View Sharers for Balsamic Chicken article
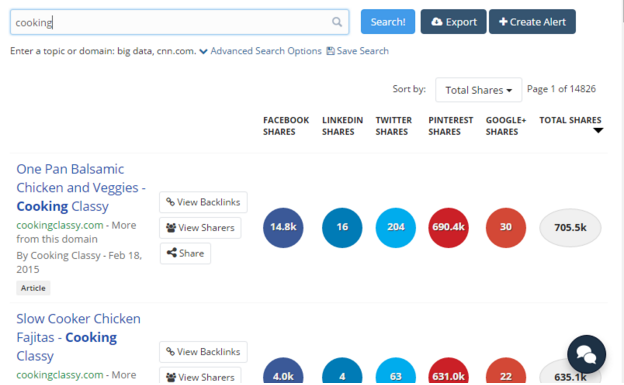Screen dimensions: 624x385 click(x=200, y=228)
